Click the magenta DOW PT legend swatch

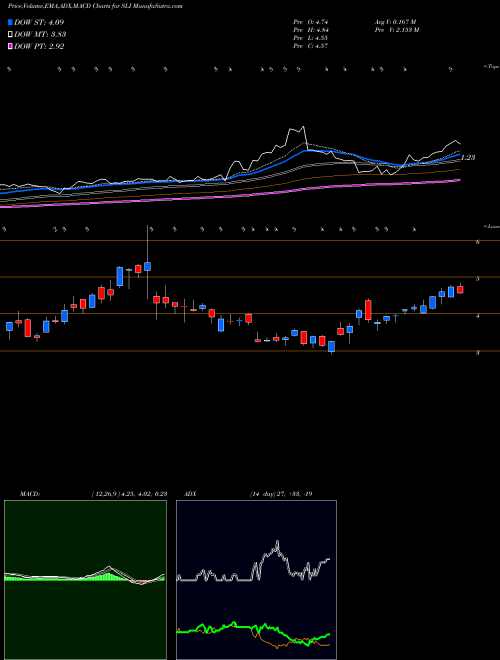[x=10, y=46]
